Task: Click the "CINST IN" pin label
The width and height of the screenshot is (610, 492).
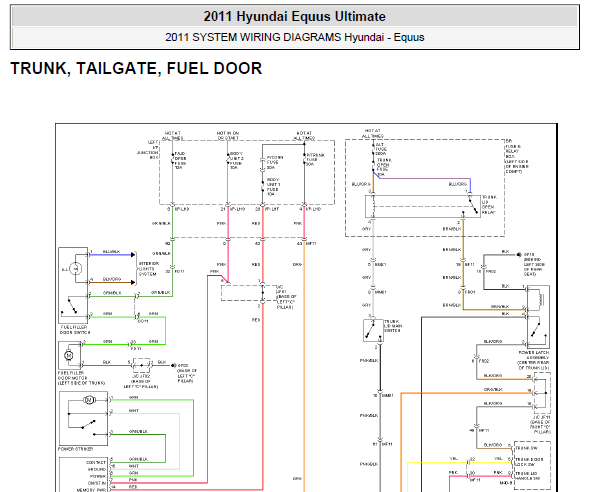Action: tap(97, 483)
